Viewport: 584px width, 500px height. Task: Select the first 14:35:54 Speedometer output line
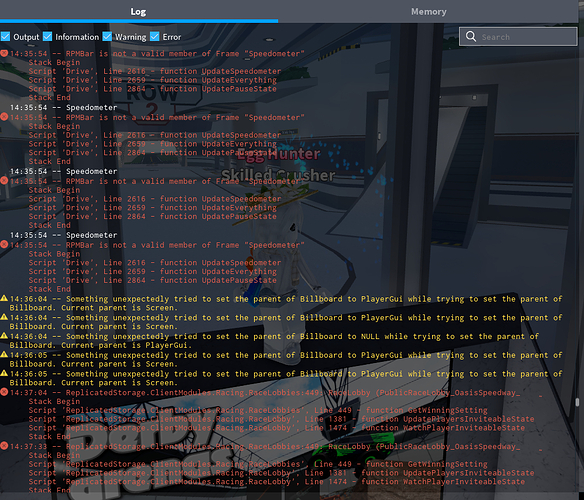click(63, 107)
